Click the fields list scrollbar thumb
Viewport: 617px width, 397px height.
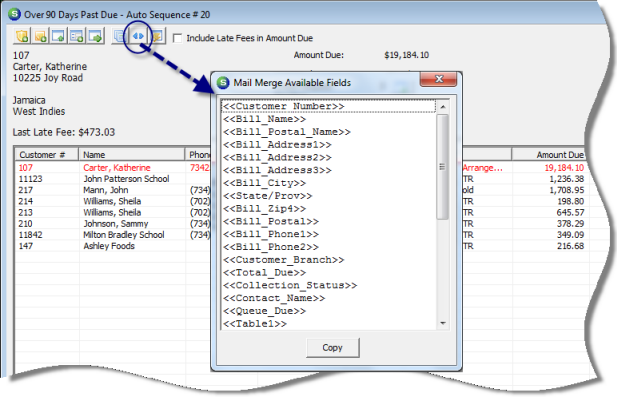[443, 166]
